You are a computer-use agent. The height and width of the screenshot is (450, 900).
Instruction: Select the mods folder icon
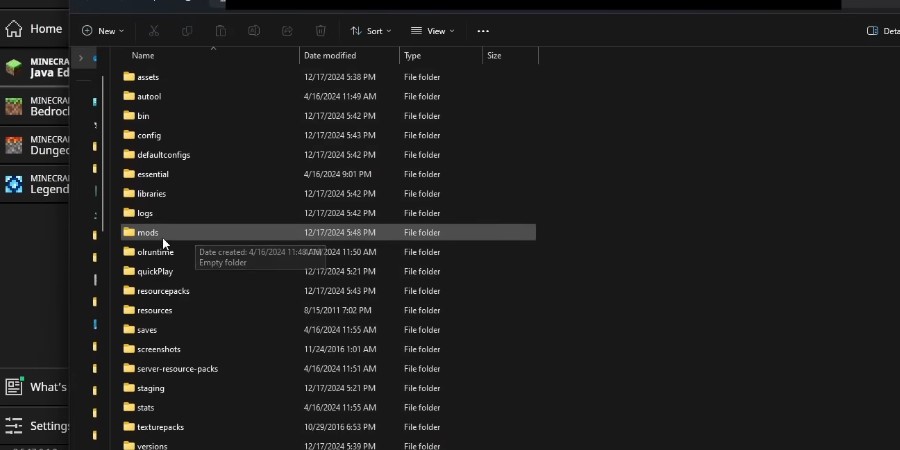coord(129,232)
